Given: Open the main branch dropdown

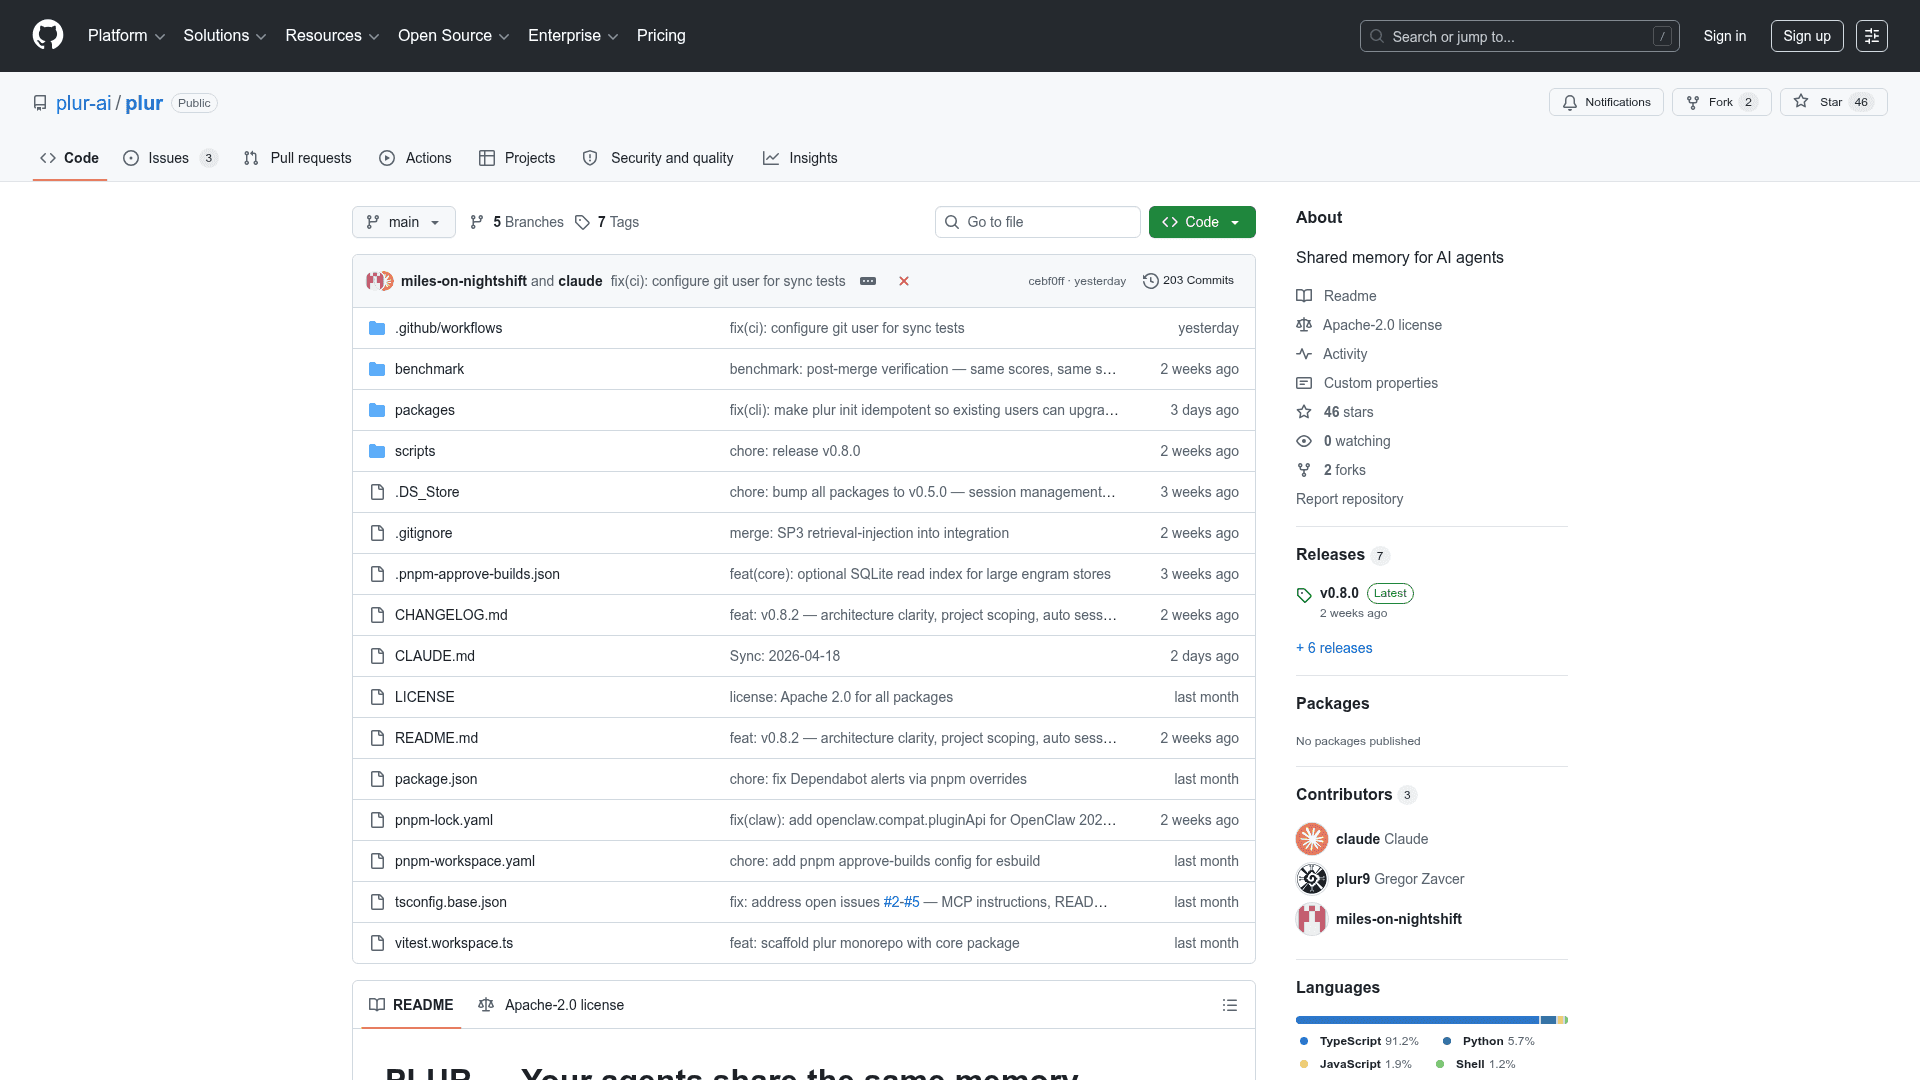Looking at the screenshot, I should [x=403, y=222].
